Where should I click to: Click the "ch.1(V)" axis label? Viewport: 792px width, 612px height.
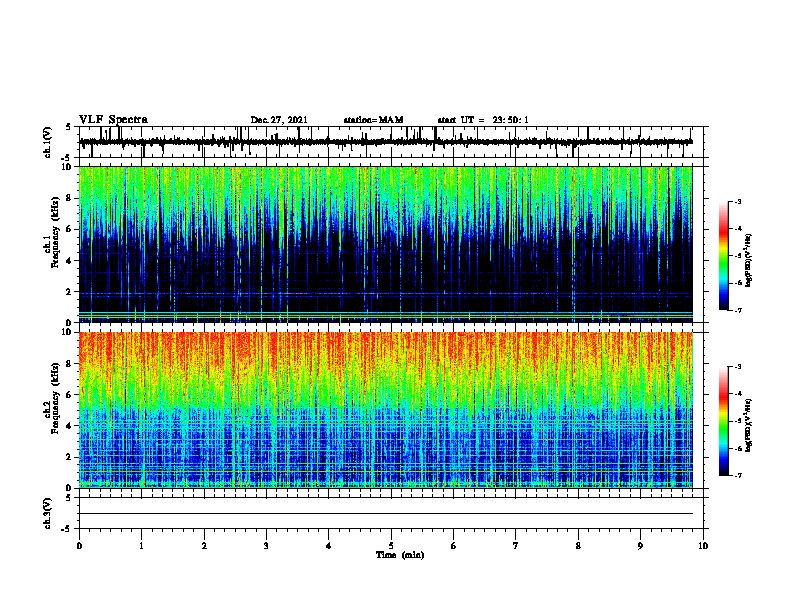[48, 142]
